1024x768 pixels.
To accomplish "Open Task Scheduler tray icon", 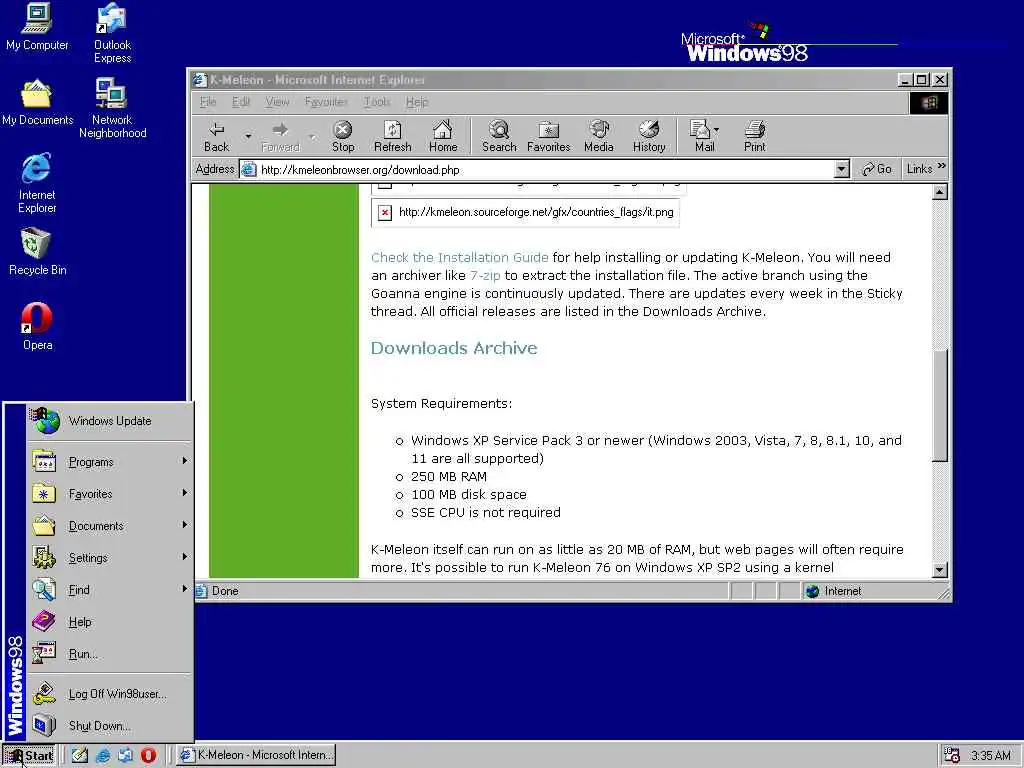I will (x=952, y=755).
